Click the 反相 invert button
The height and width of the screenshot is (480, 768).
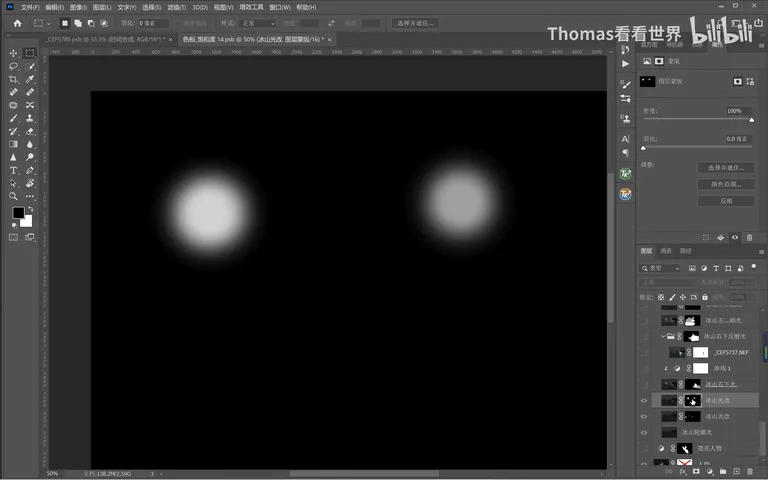pos(726,201)
